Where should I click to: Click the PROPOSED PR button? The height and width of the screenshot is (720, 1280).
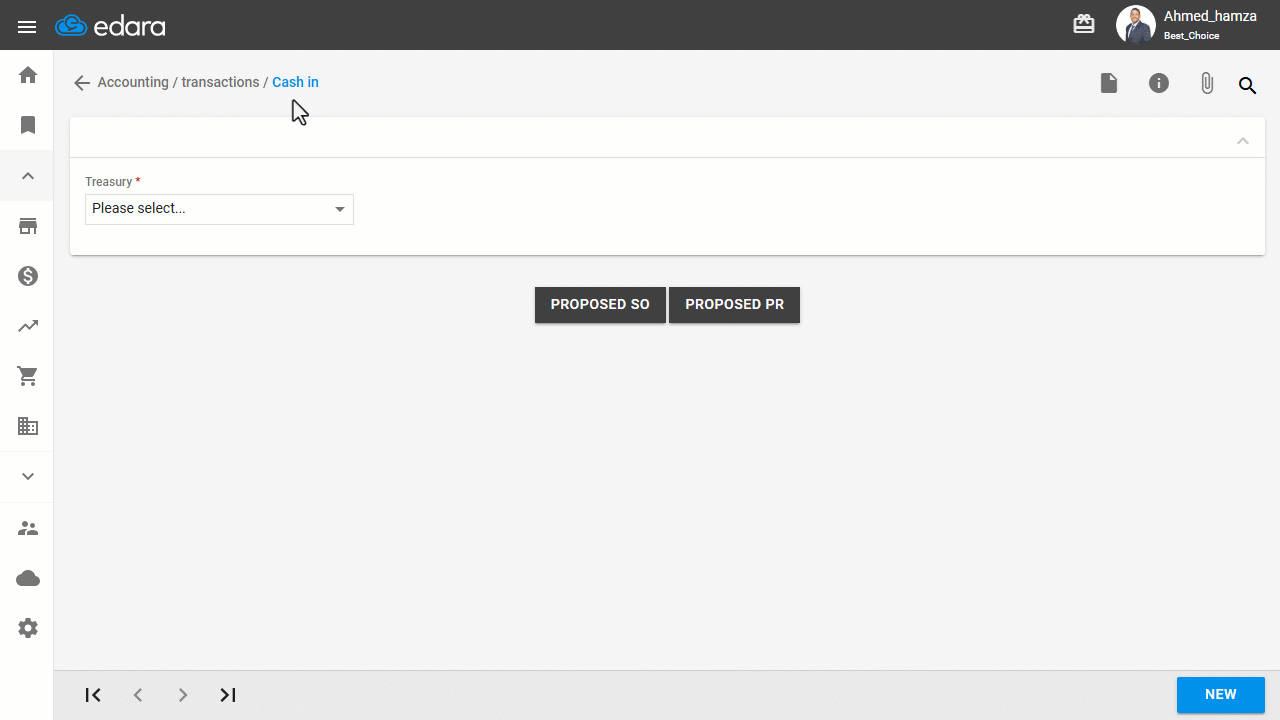[735, 304]
